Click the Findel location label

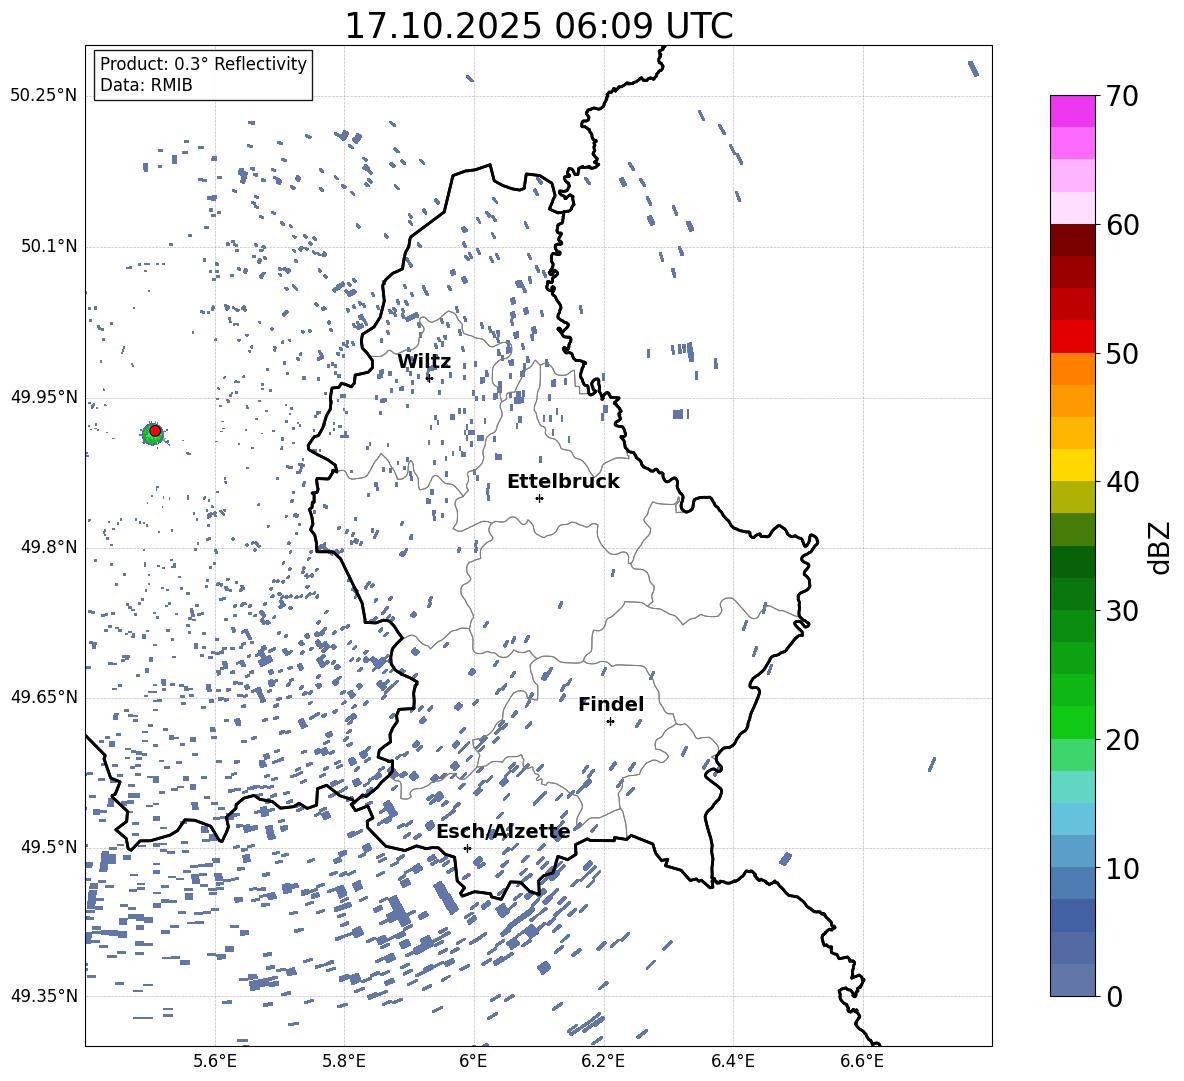611,704
